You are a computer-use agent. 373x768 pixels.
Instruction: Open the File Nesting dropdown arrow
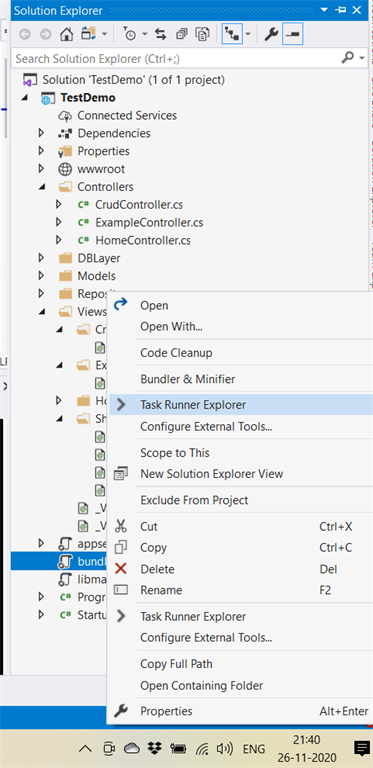(x=248, y=34)
